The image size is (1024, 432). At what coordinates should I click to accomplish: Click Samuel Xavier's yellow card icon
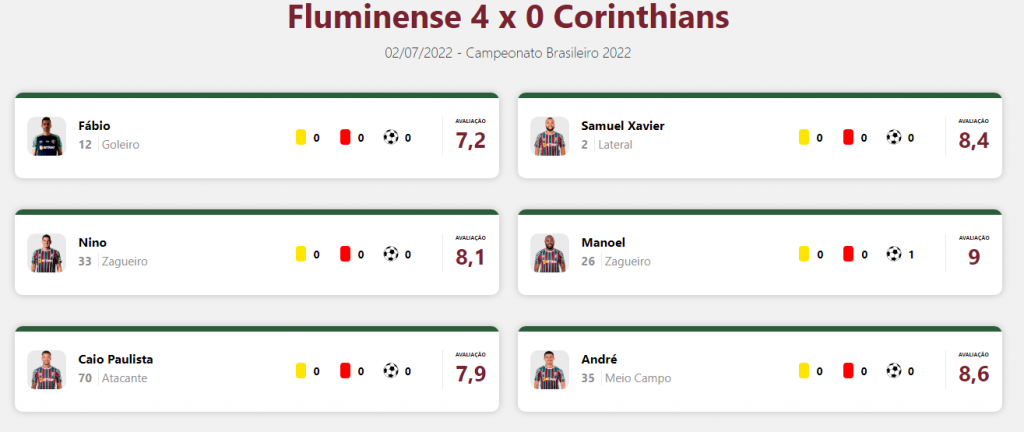click(804, 137)
